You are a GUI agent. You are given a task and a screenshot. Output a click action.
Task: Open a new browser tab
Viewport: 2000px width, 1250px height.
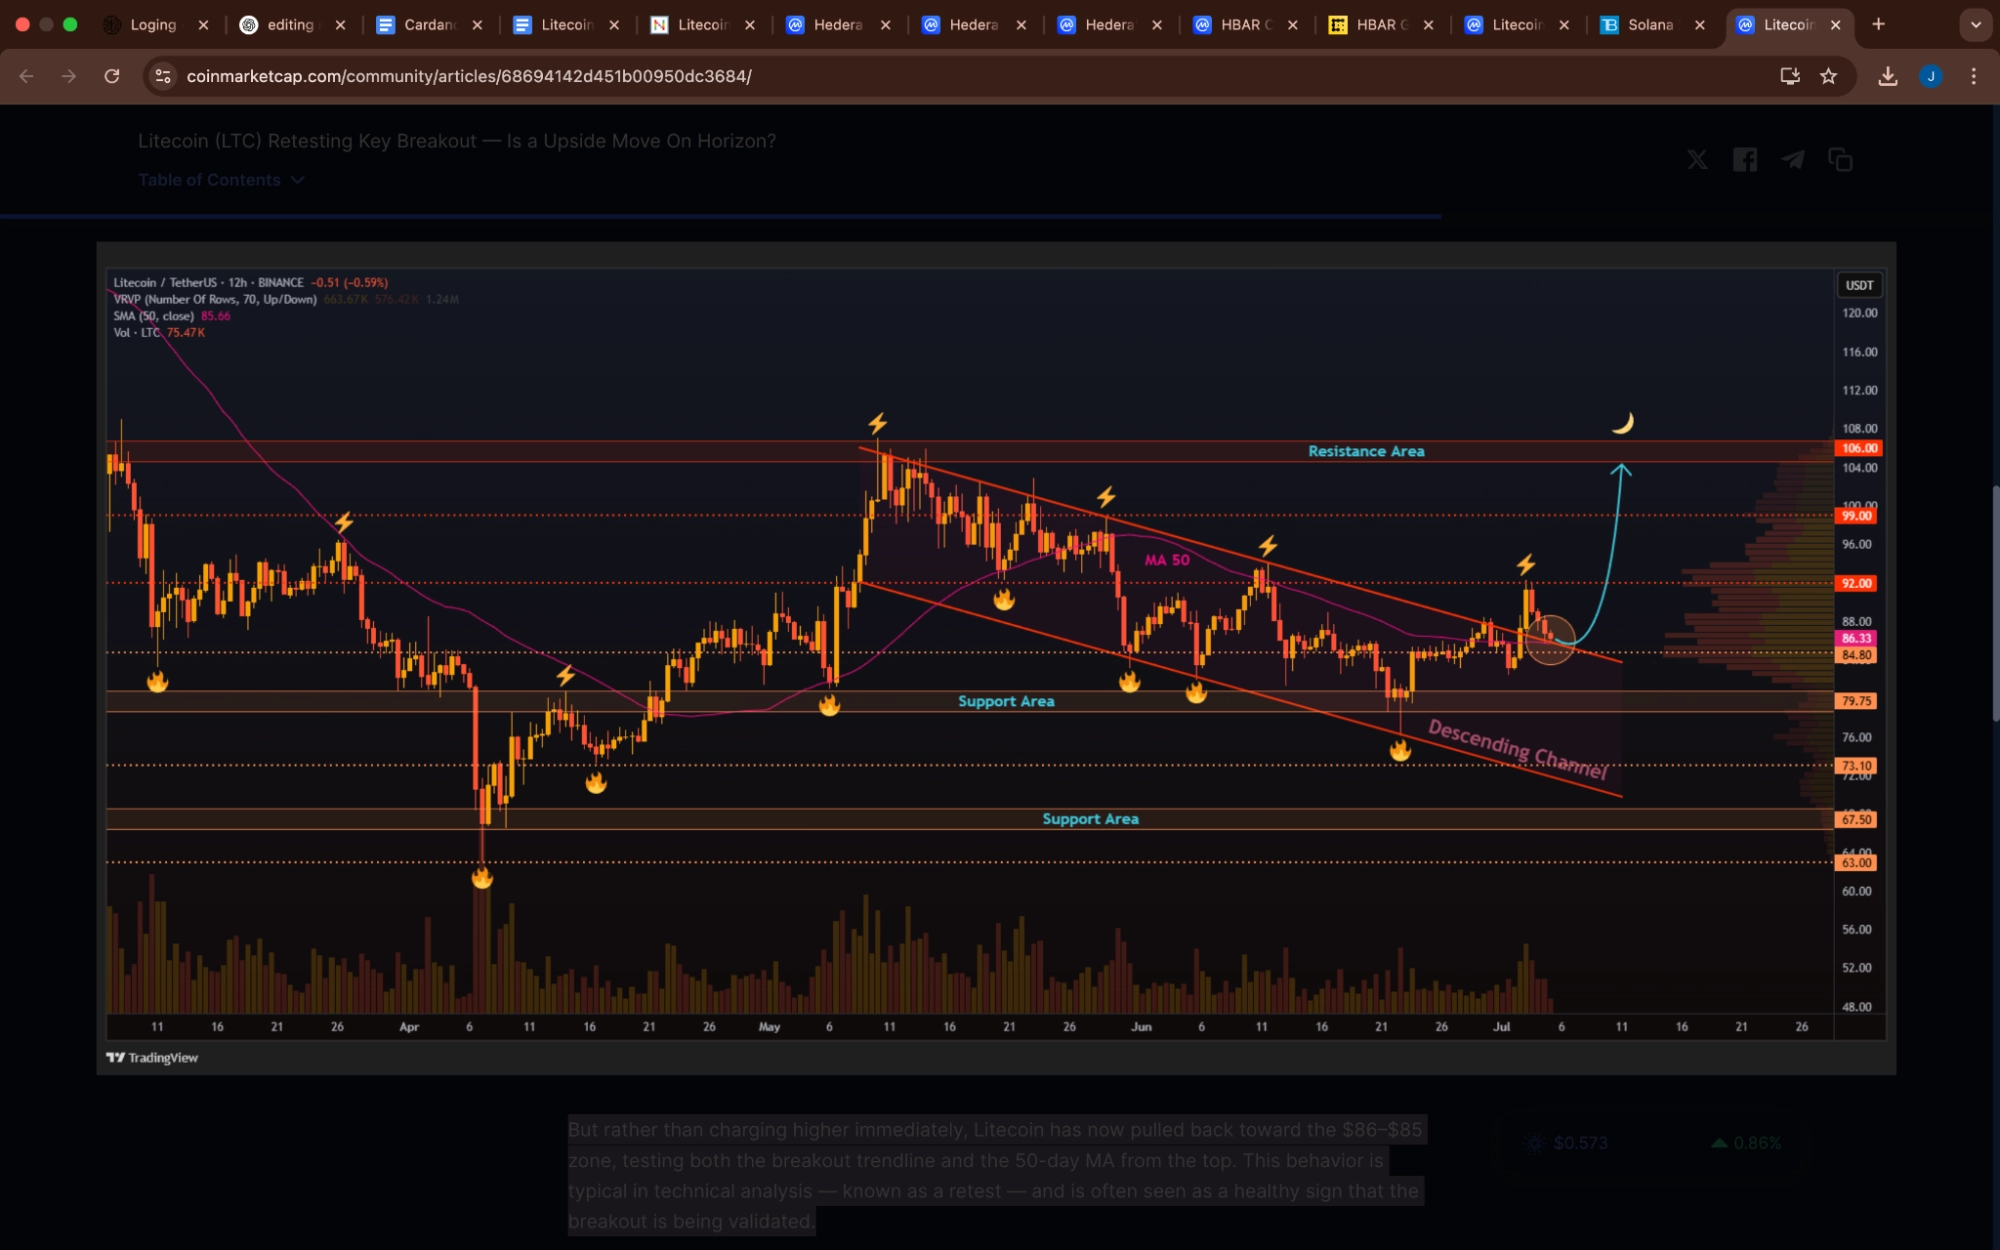click(x=1878, y=24)
